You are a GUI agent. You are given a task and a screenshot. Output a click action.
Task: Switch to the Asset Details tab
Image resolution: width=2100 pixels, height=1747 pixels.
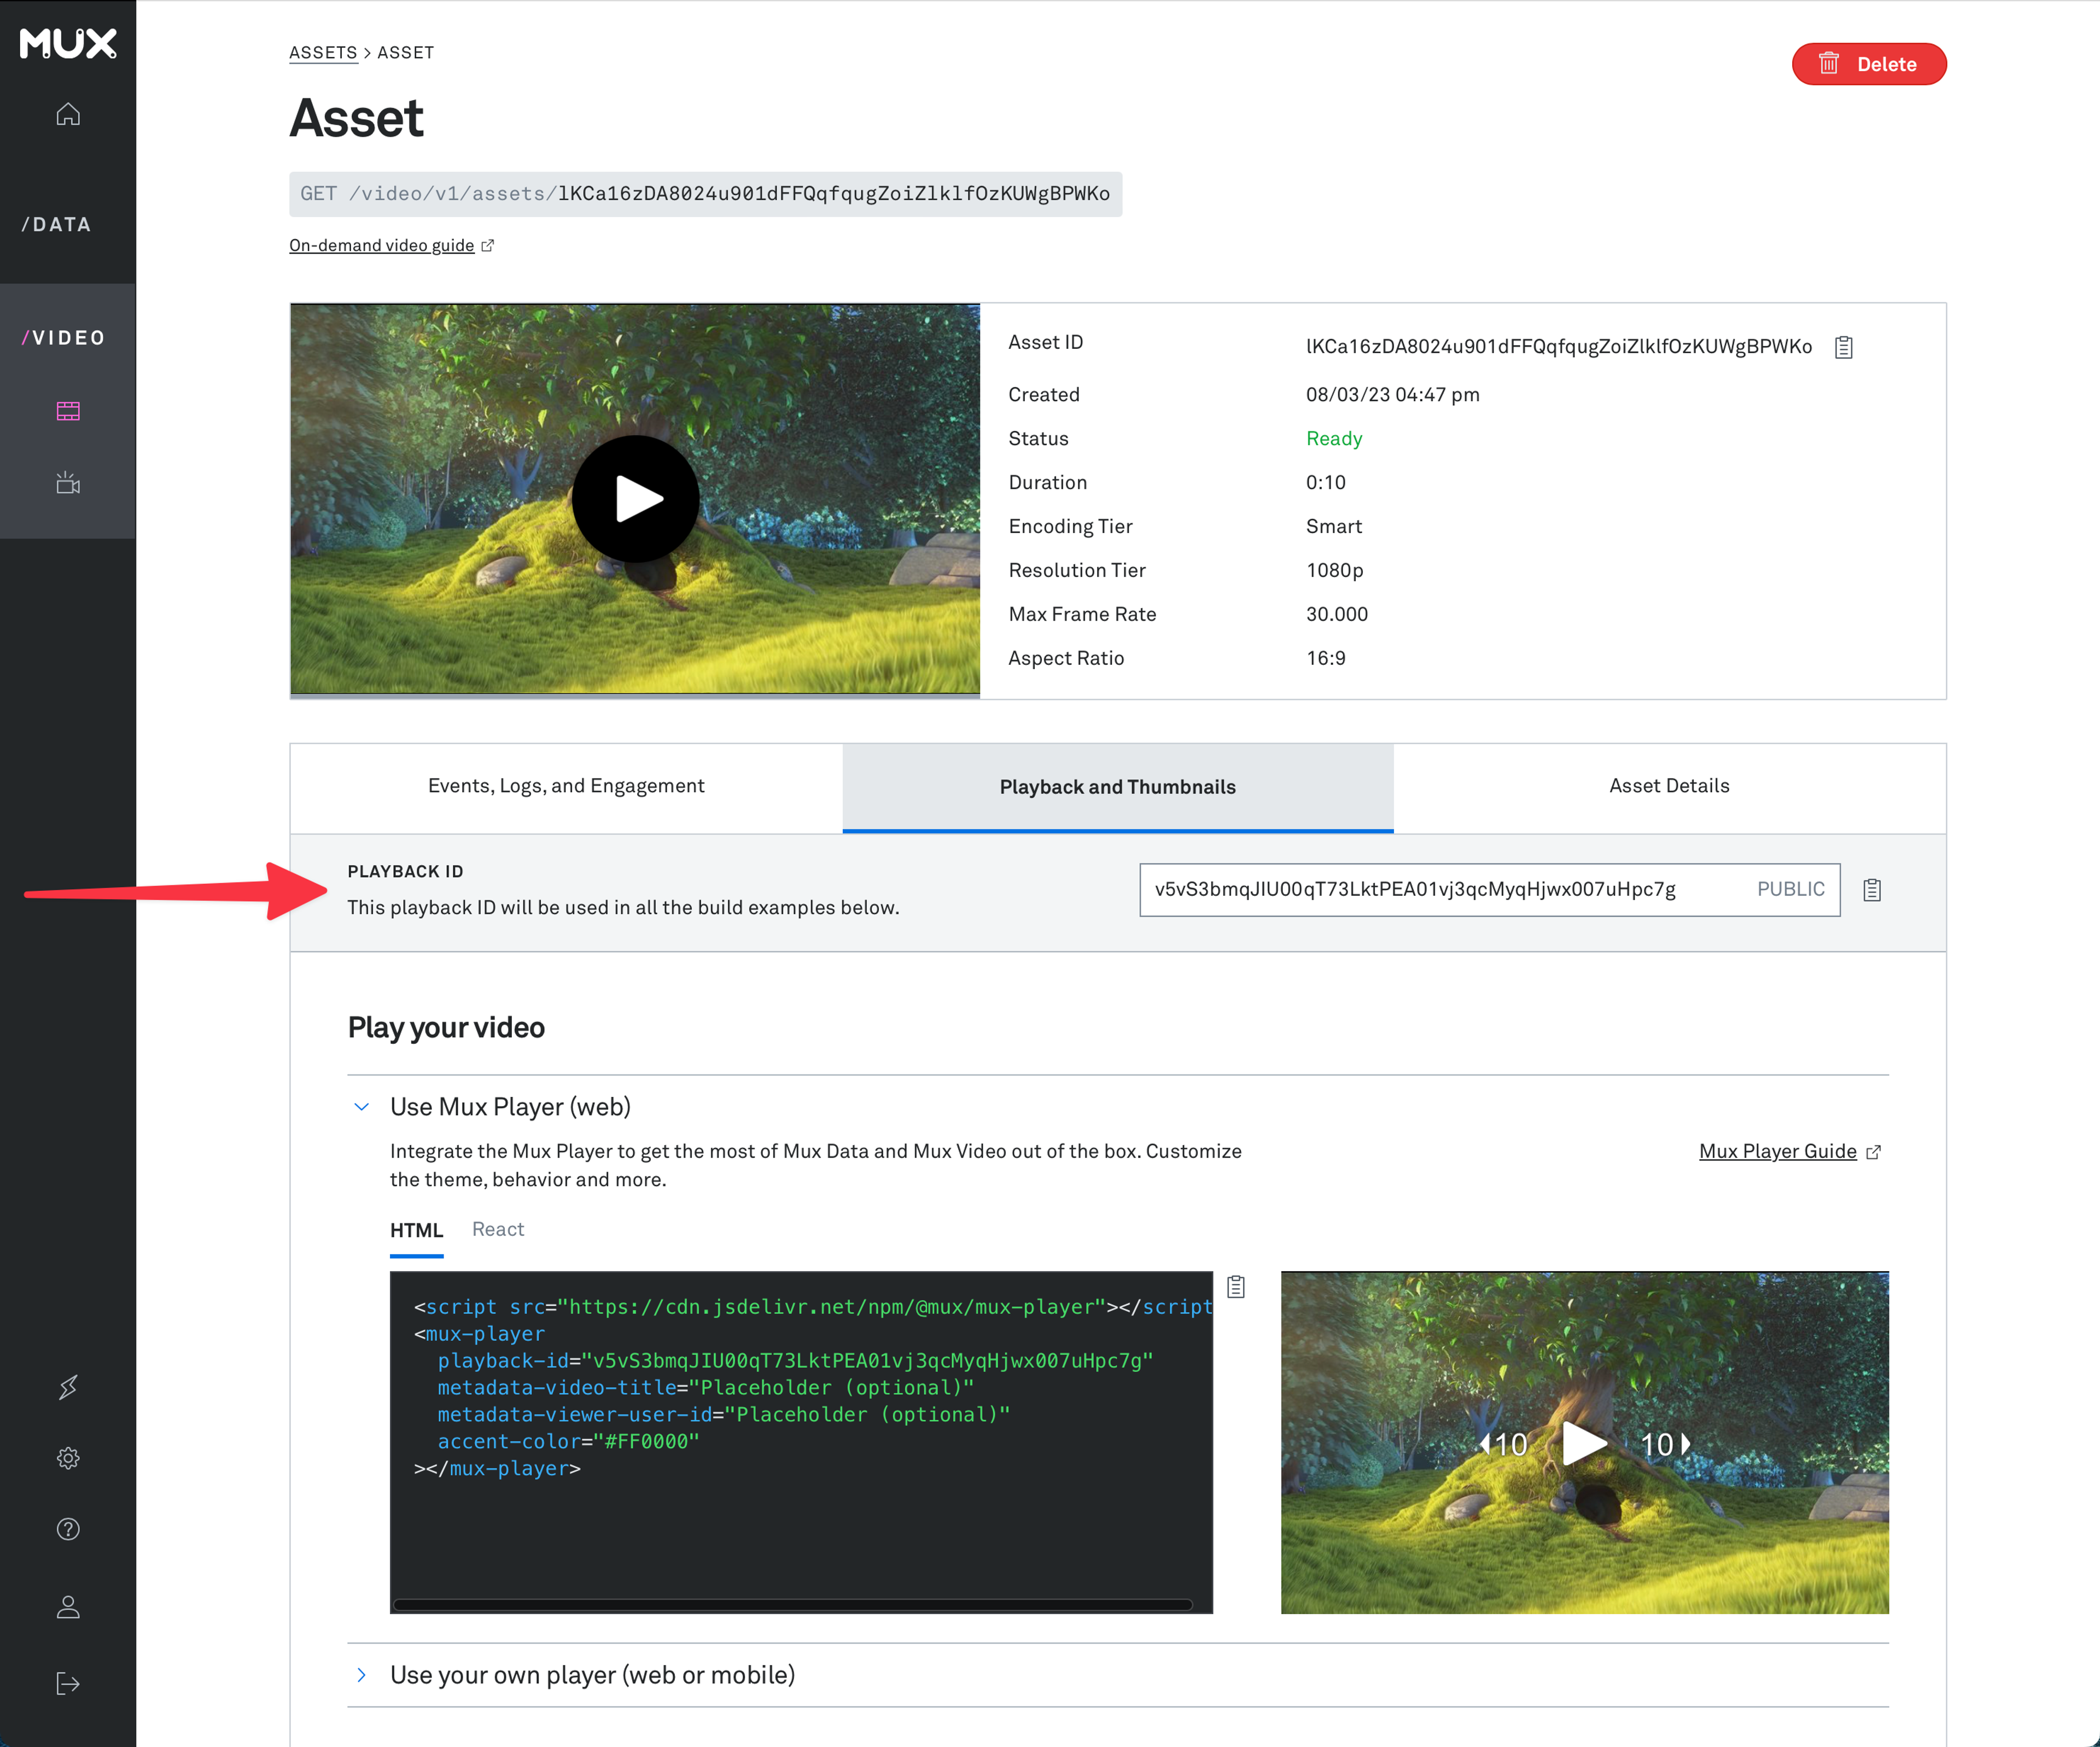click(x=1668, y=786)
